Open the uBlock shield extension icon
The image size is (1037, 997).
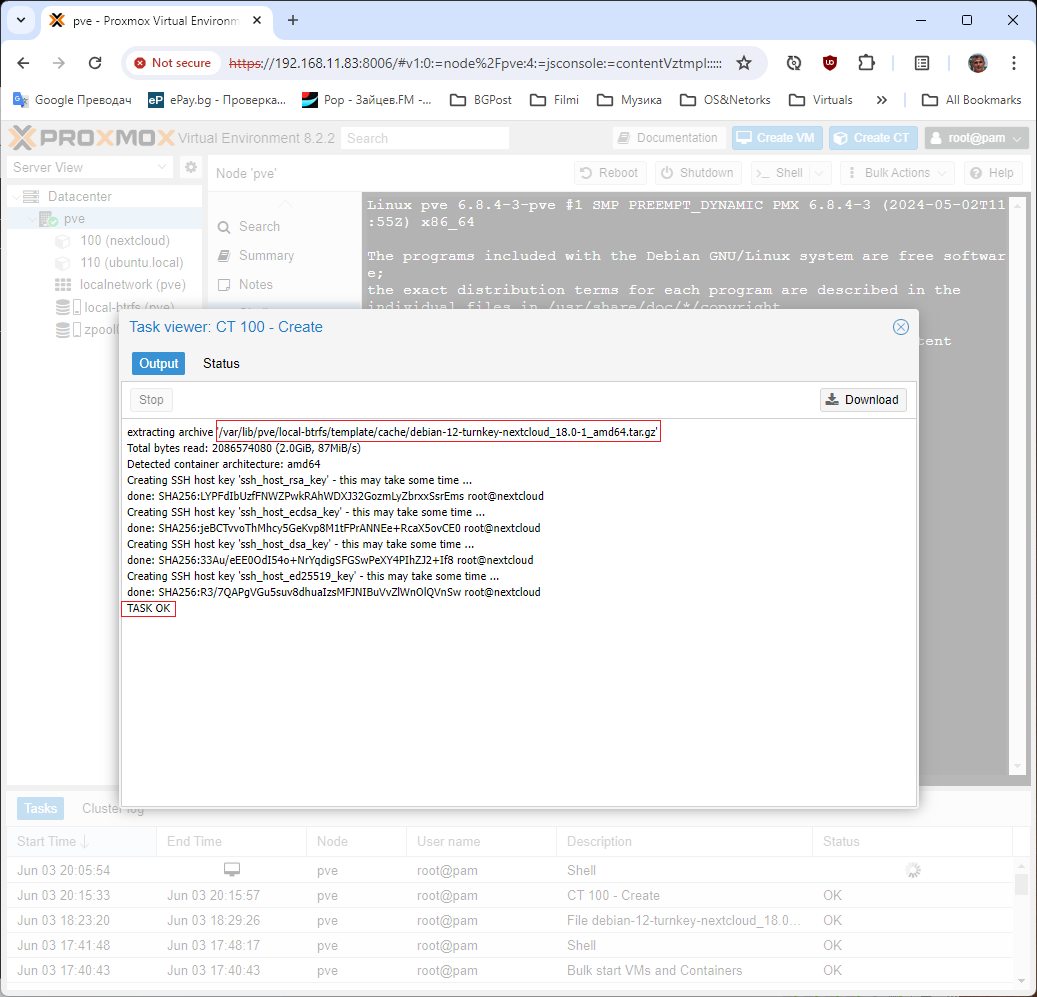(x=829, y=63)
